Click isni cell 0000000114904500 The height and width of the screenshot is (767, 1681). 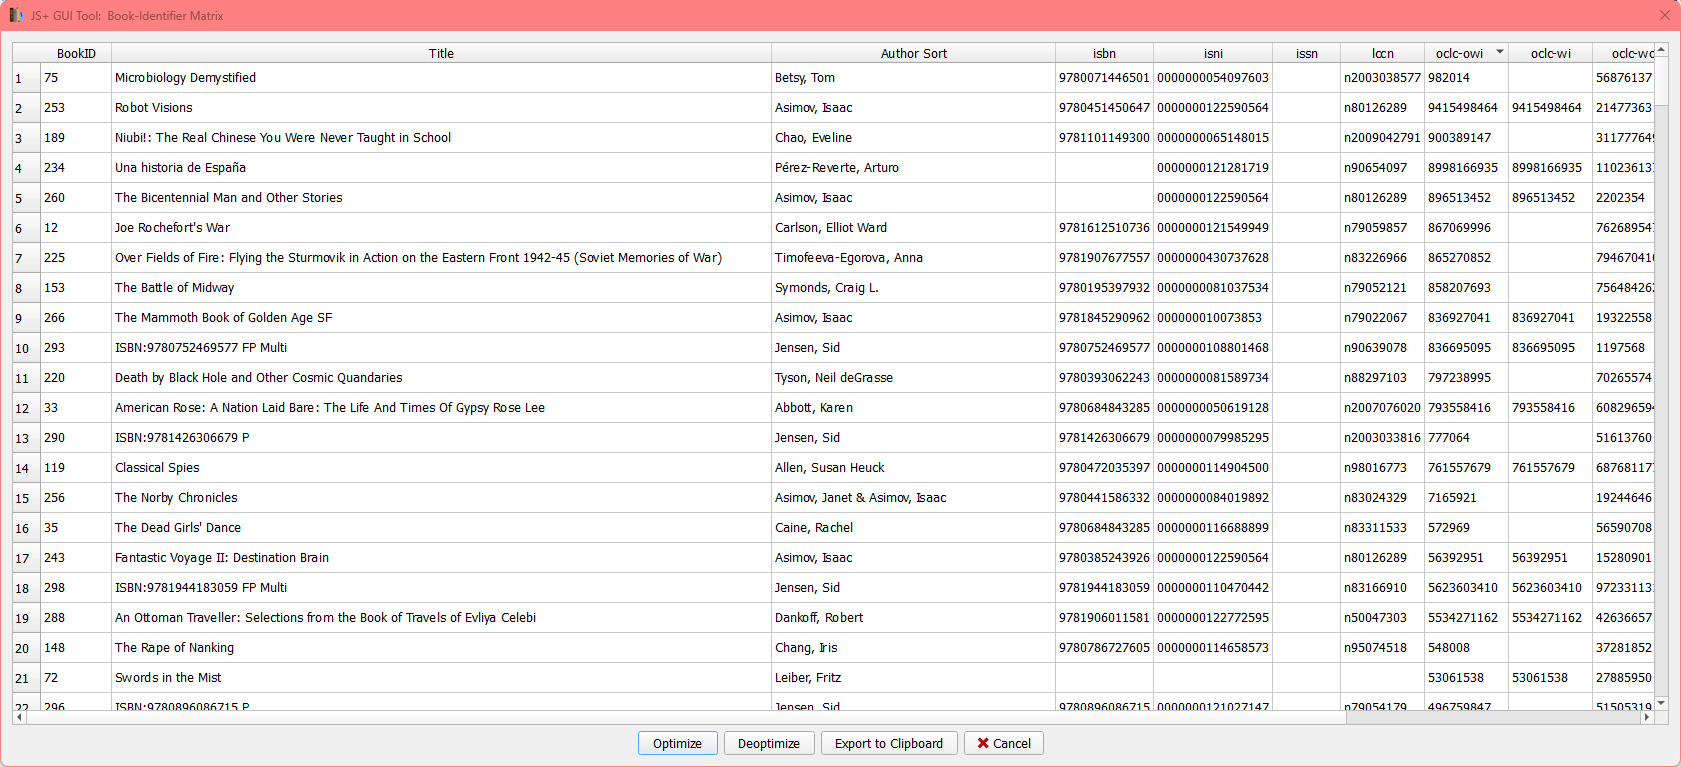tap(1213, 468)
